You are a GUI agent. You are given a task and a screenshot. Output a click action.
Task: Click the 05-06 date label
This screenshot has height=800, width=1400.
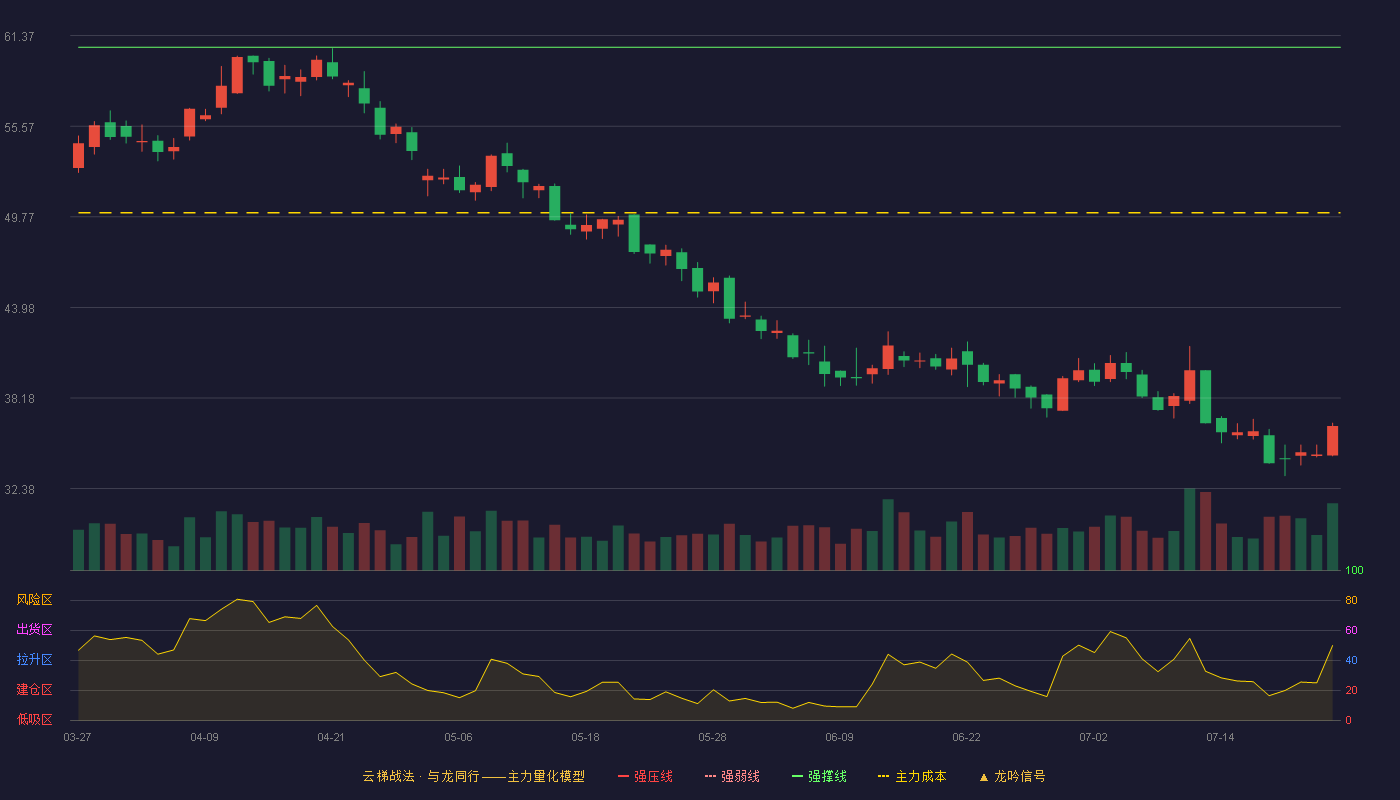459,737
